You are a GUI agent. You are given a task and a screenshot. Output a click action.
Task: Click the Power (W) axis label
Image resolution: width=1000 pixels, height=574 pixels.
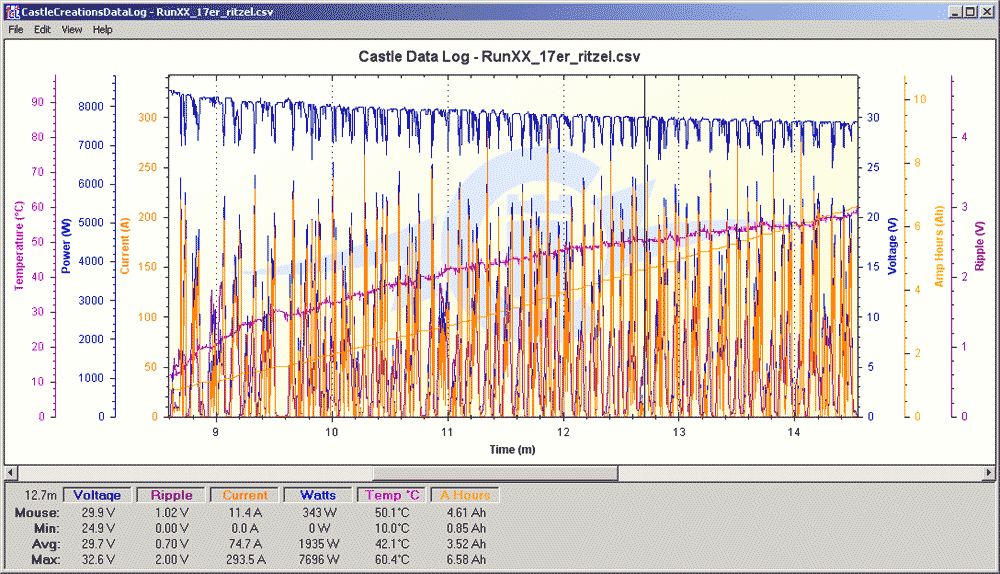coord(66,246)
